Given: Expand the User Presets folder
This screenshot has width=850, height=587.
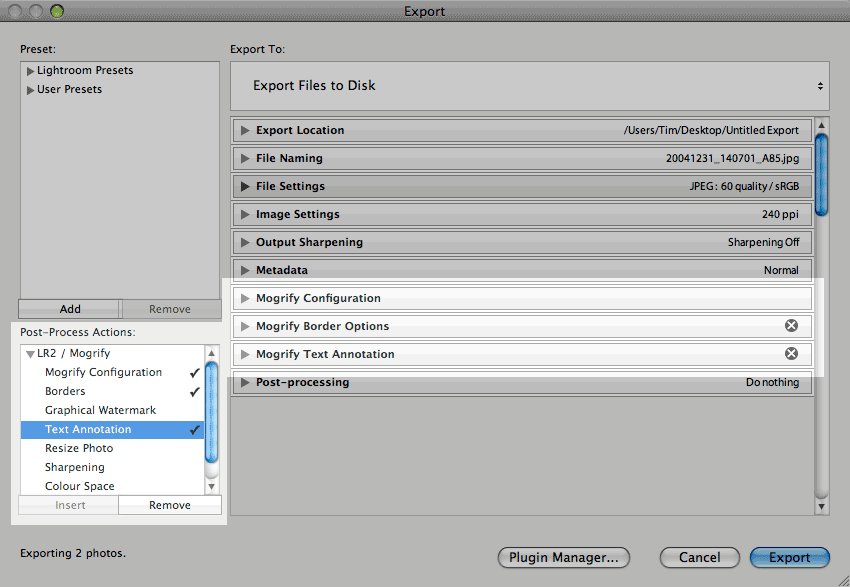Looking at the screenshot, I should coord(31,90).
